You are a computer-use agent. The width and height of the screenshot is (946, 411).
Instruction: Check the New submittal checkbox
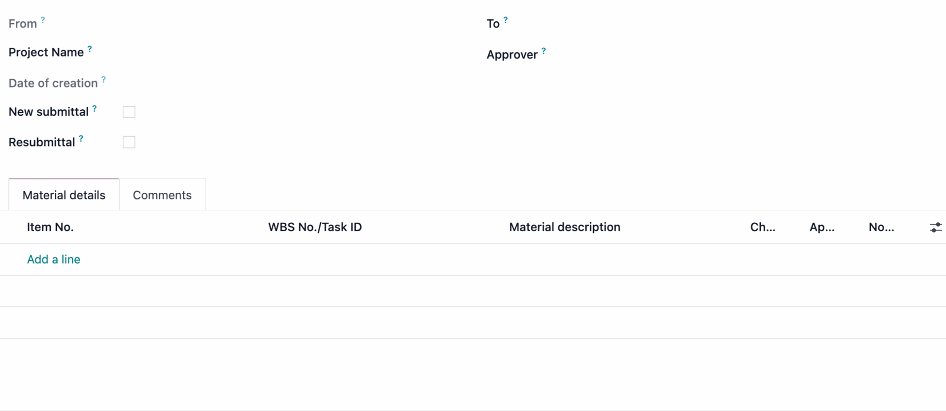(x=129, y=112)
